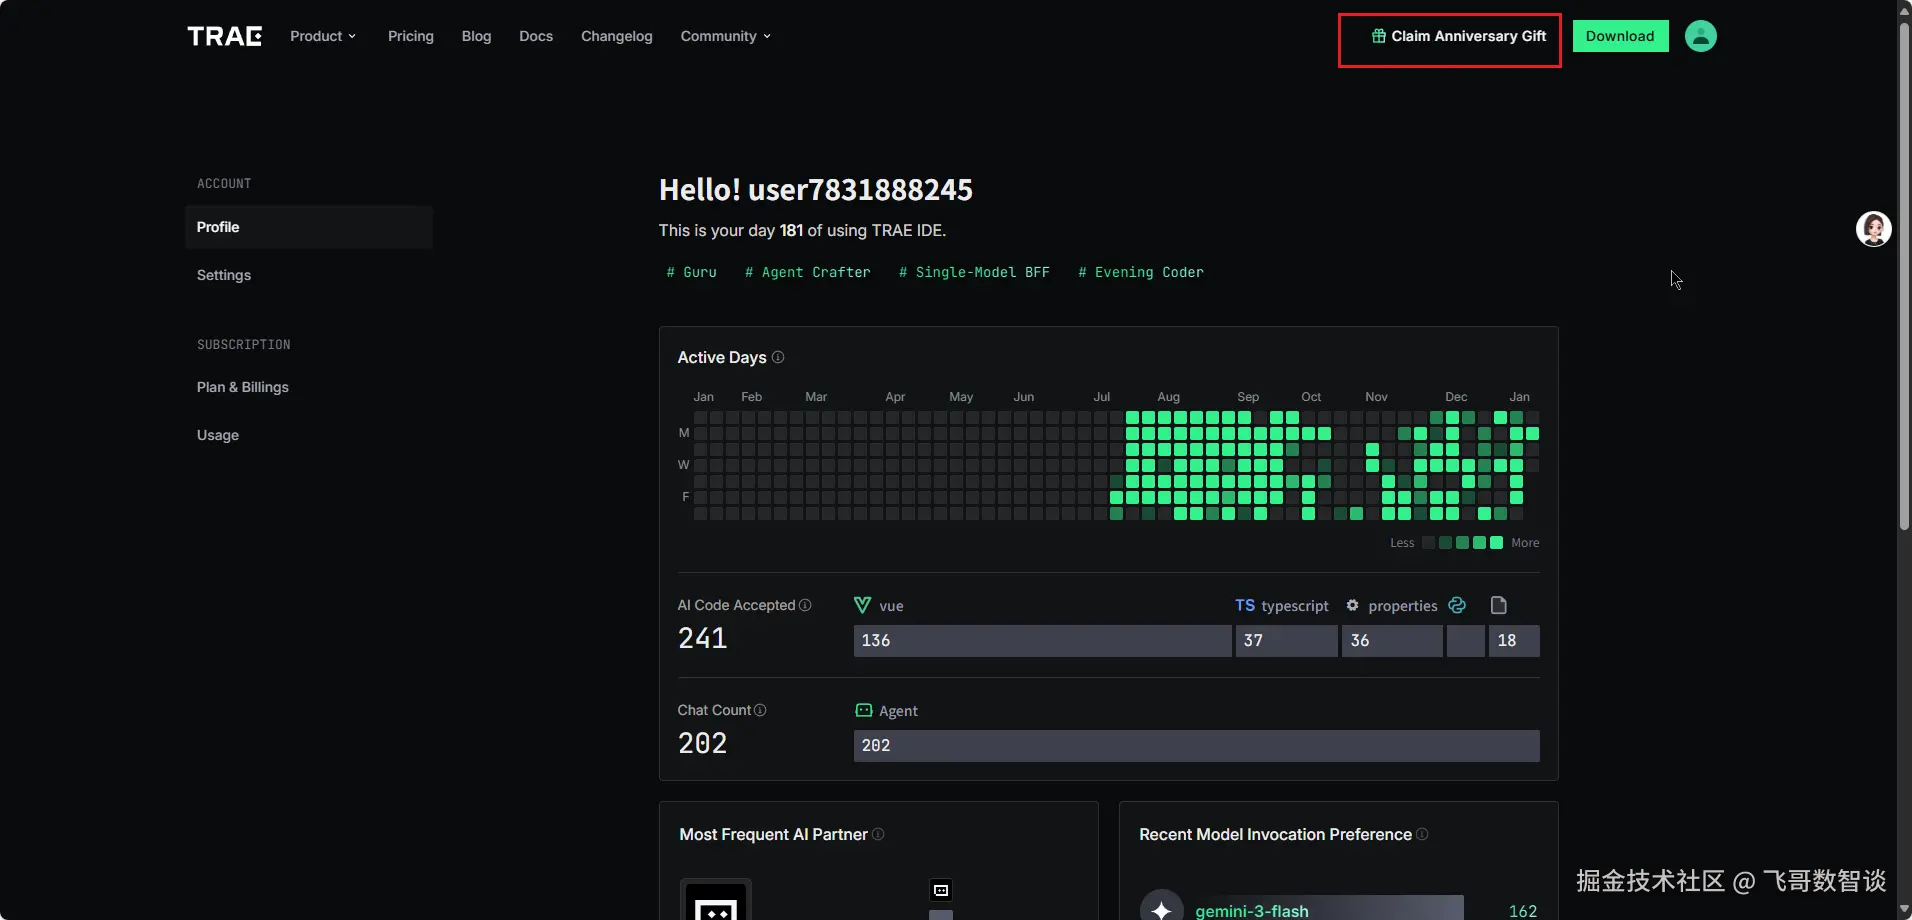The image size is (1912, 920).
Task: Click the Claim Anniversary Gift button
Action: [1459, 36]
